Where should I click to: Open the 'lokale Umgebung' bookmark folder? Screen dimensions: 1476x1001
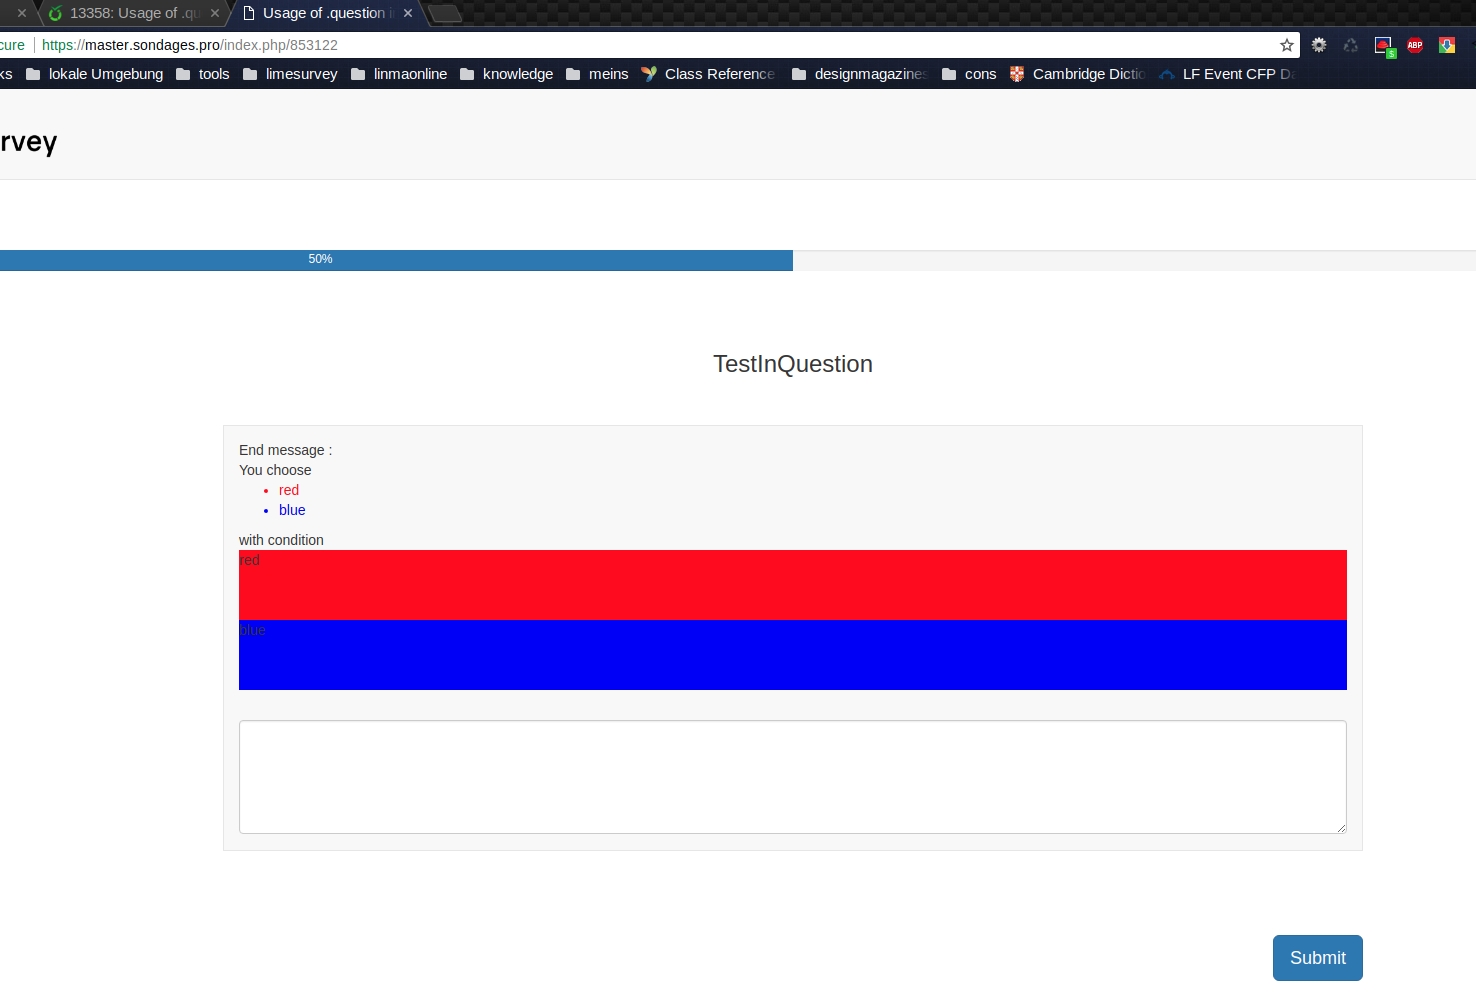coord(95,74)
